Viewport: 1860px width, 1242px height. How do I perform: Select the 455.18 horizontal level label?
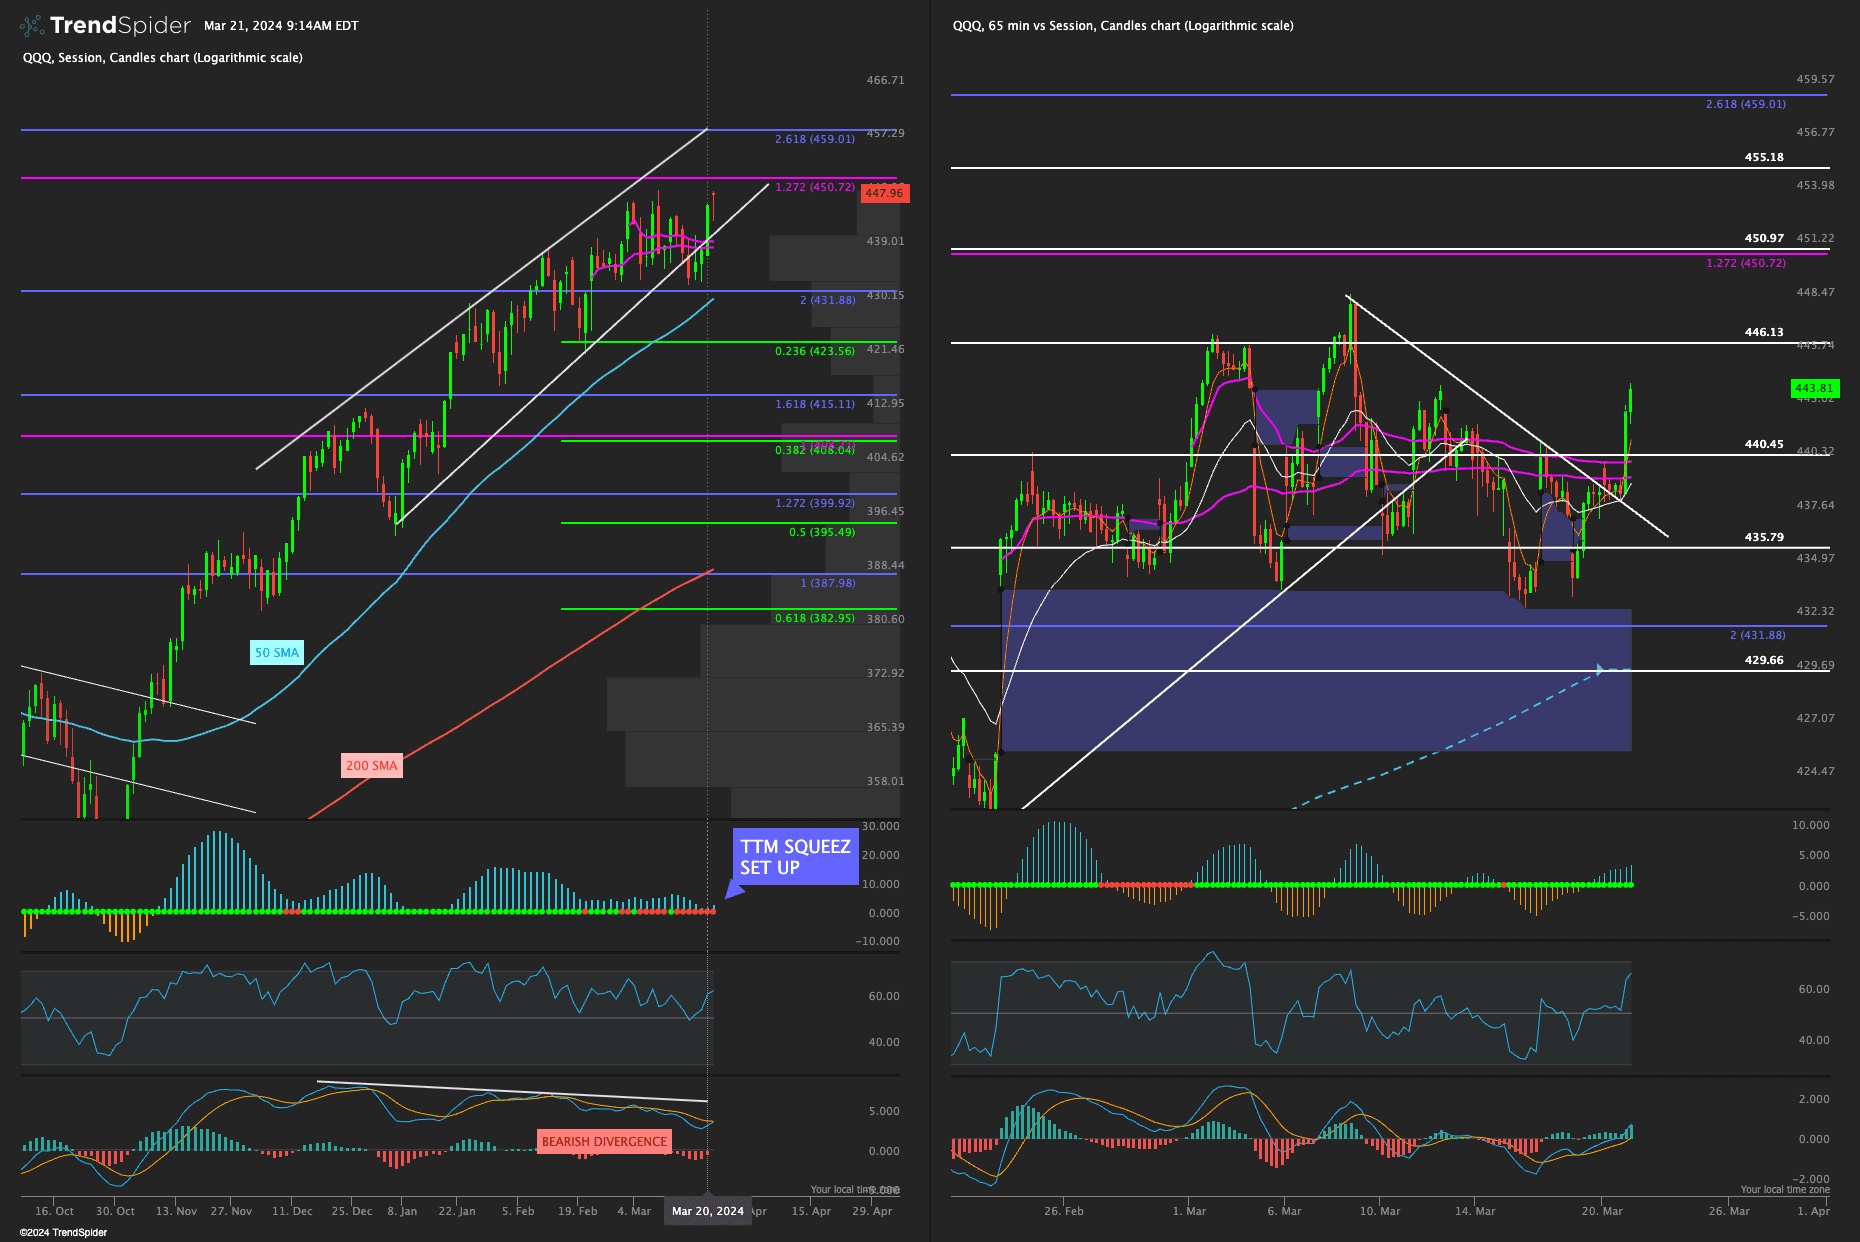(1764, 157)
